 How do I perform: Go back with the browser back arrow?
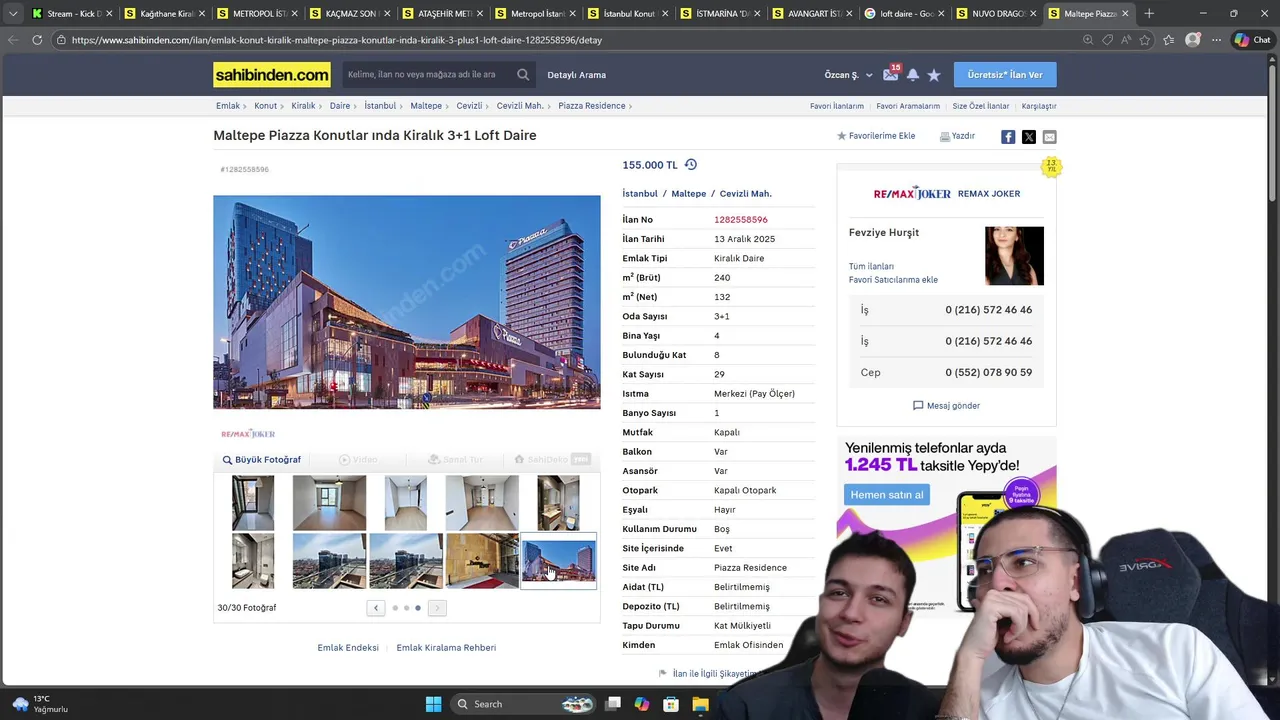(x=13, y=40)
